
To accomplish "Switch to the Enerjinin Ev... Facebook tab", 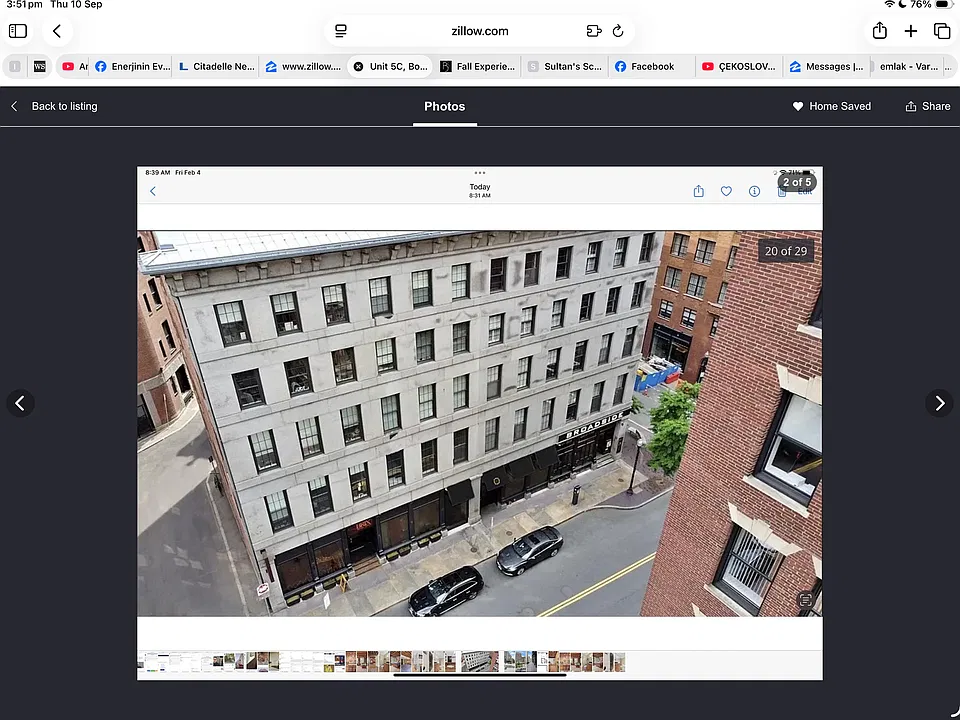I will 132,66.
